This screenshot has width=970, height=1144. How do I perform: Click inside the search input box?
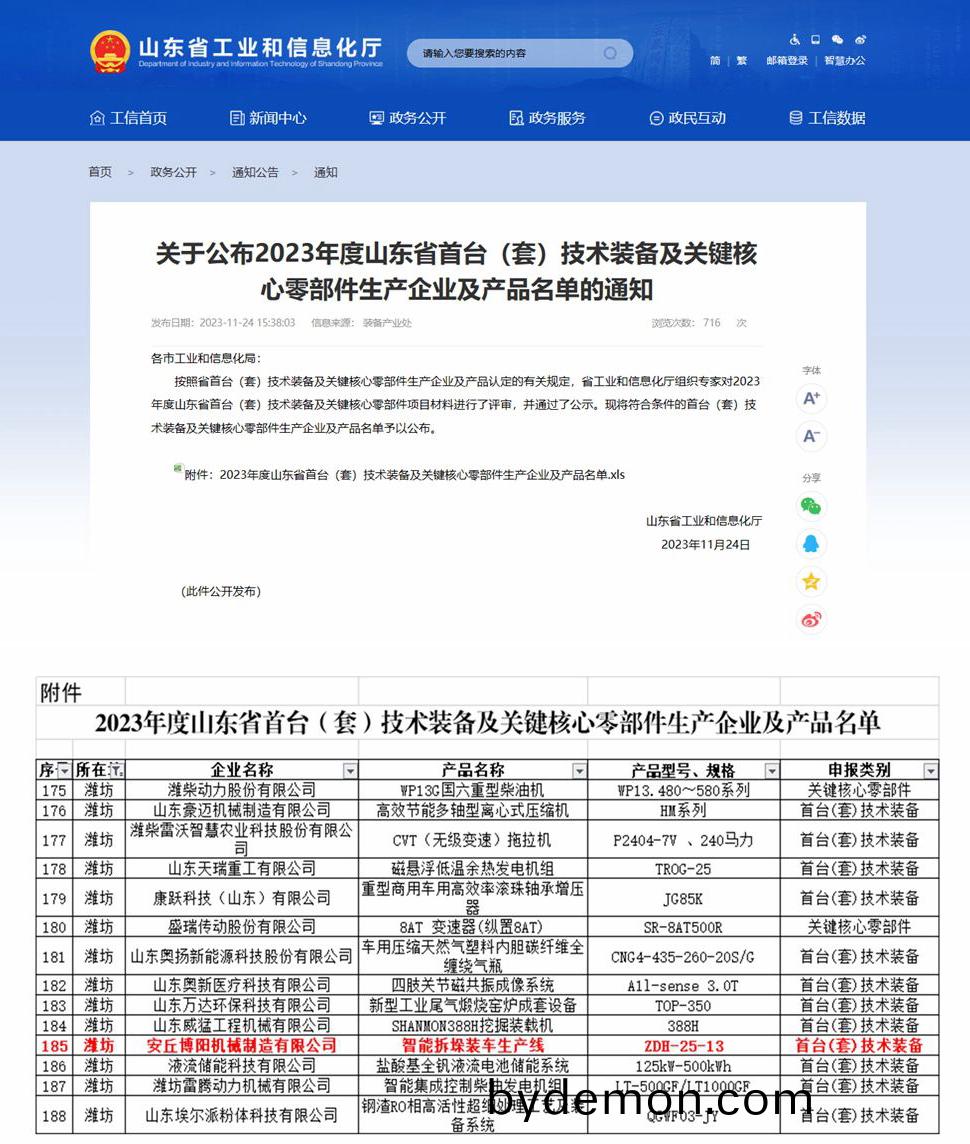pyautogui.click(x=500, y=52)
